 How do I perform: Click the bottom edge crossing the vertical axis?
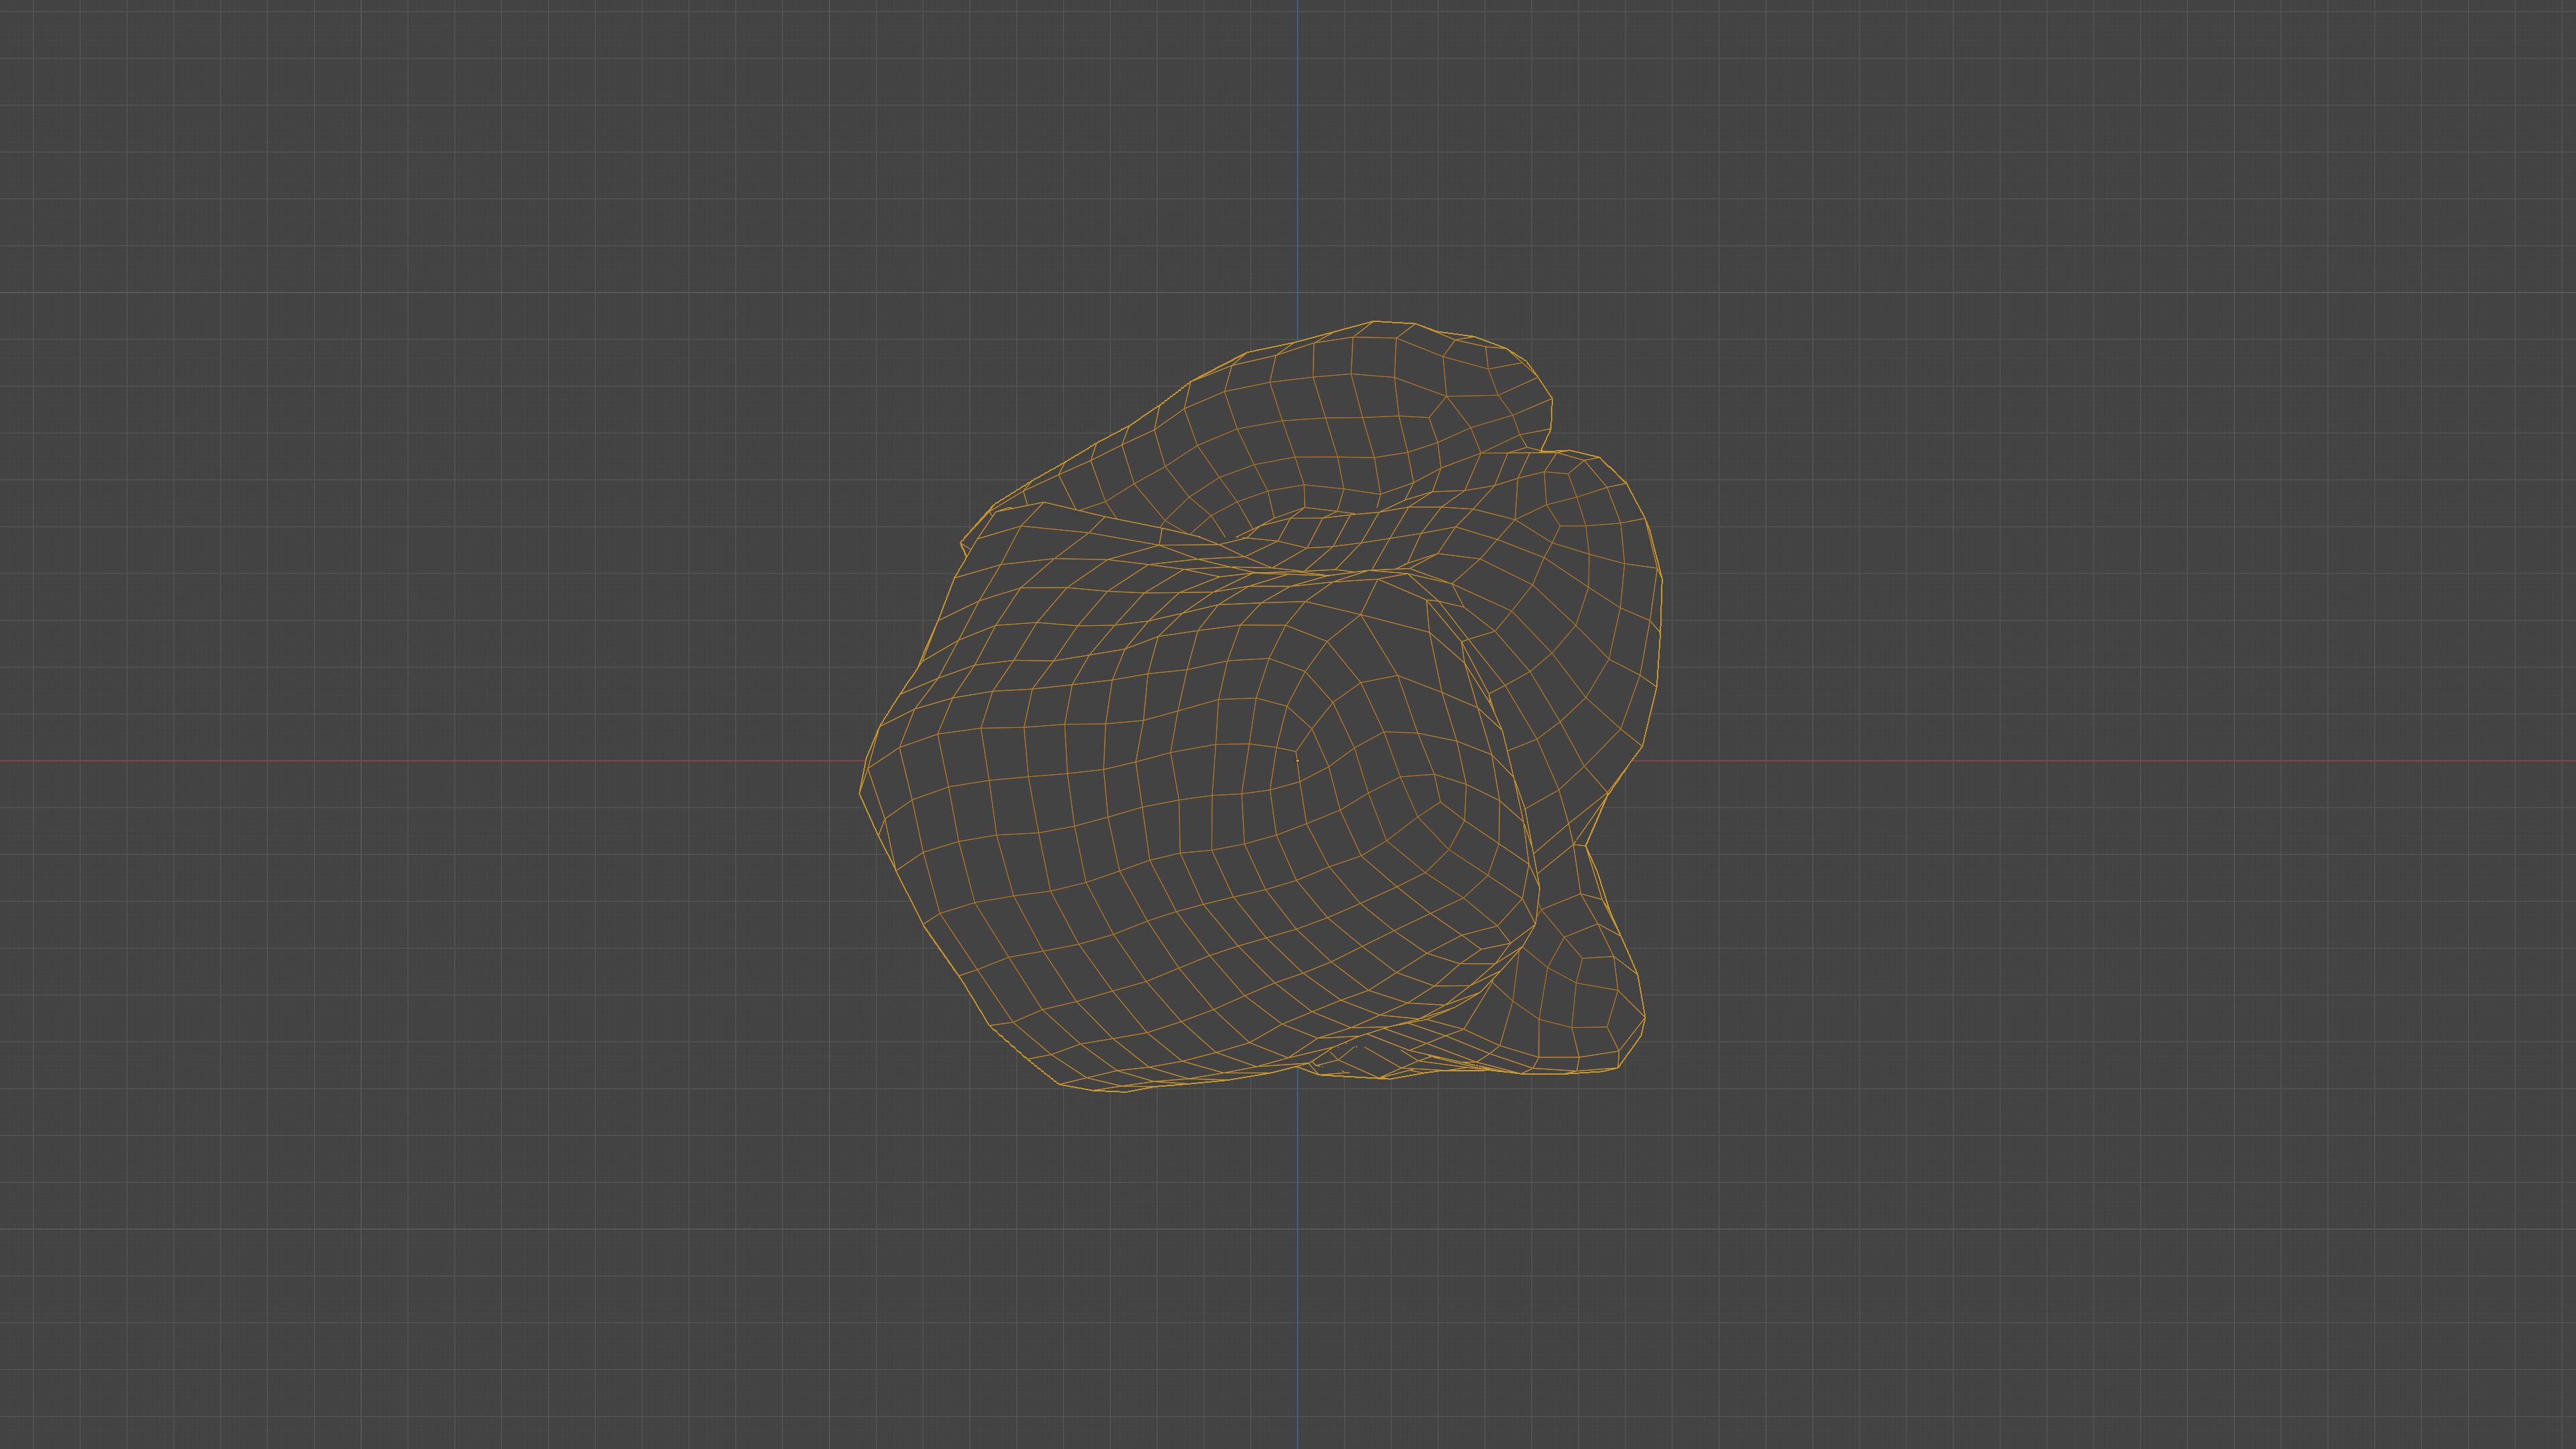tap(1298, 1067)
